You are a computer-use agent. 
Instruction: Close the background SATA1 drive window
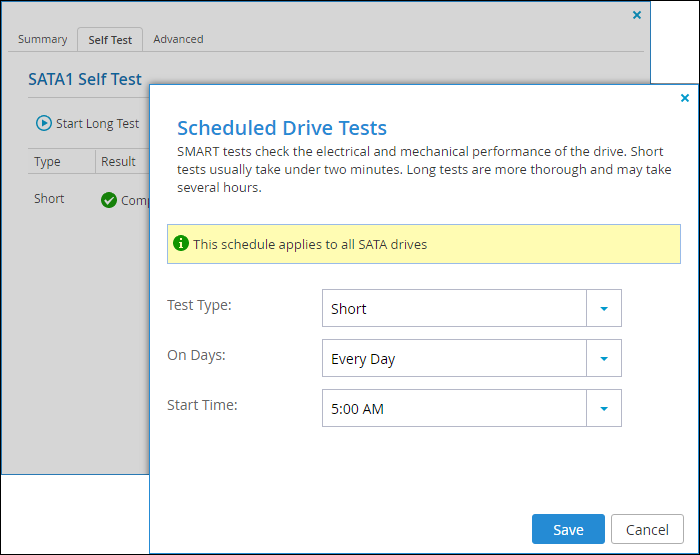click(637, 15)
